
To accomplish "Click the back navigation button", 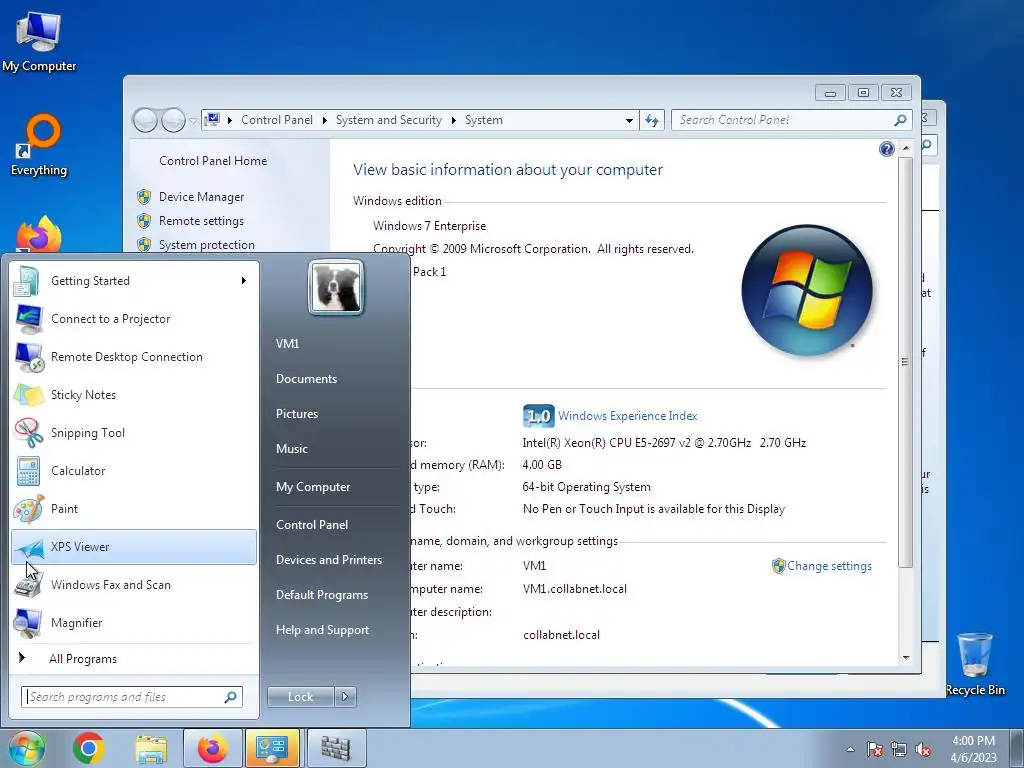I will pyautogui.click(x=145, y=120).
